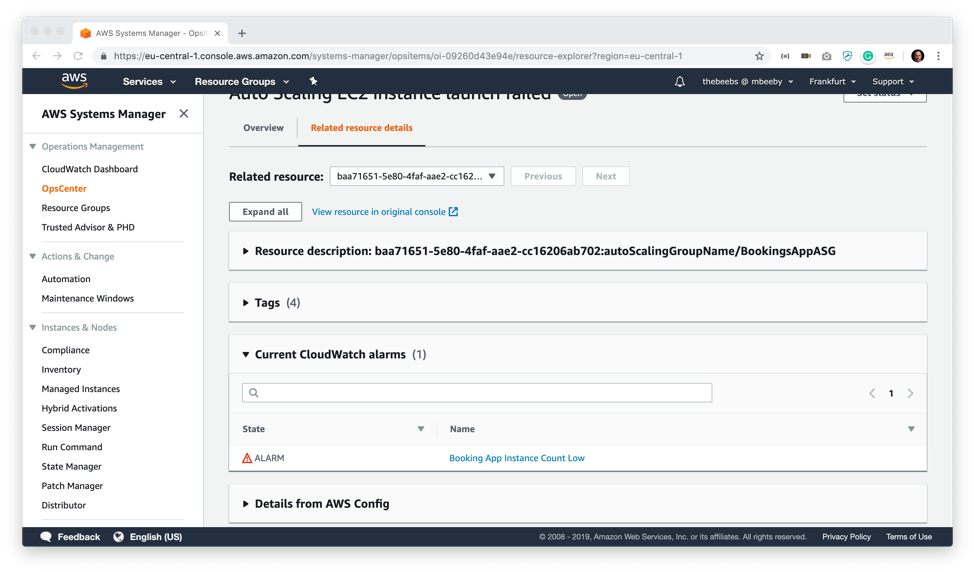Click the AWS extension icon in toolbar
Viewport: 974px width, 572px height.
889,55
